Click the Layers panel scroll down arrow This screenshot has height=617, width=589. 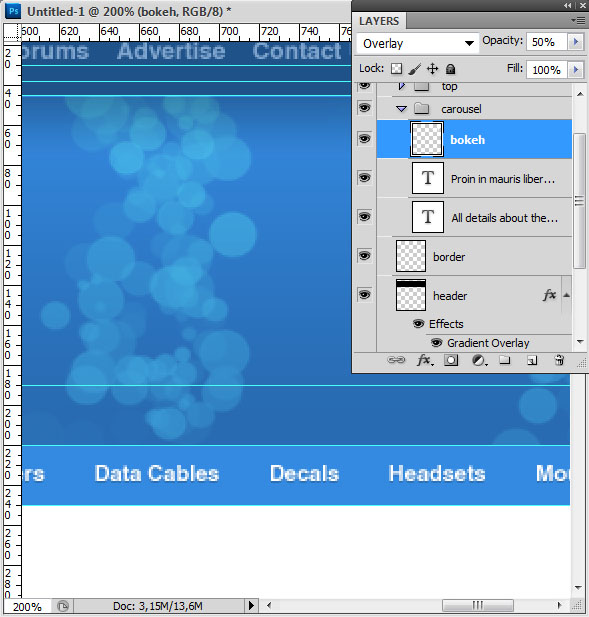pos(580,342)
